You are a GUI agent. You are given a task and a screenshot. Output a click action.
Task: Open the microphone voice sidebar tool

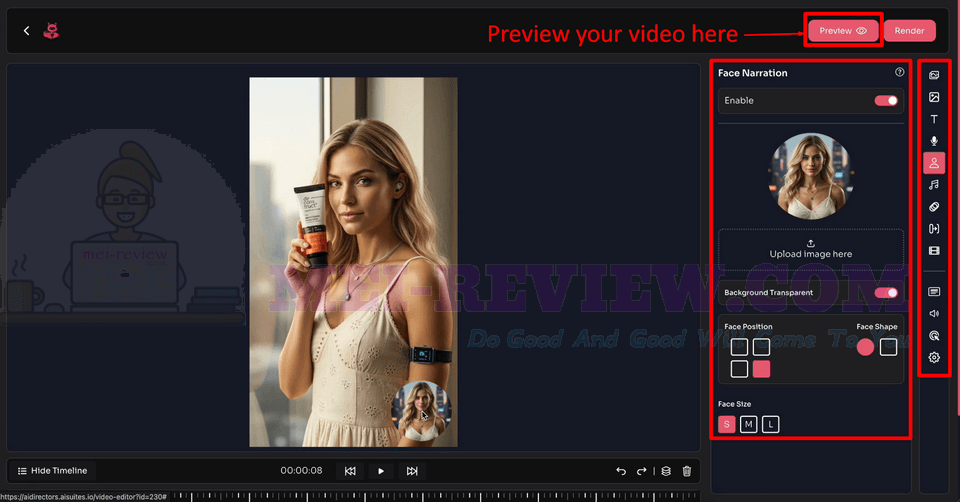(934, 141)
